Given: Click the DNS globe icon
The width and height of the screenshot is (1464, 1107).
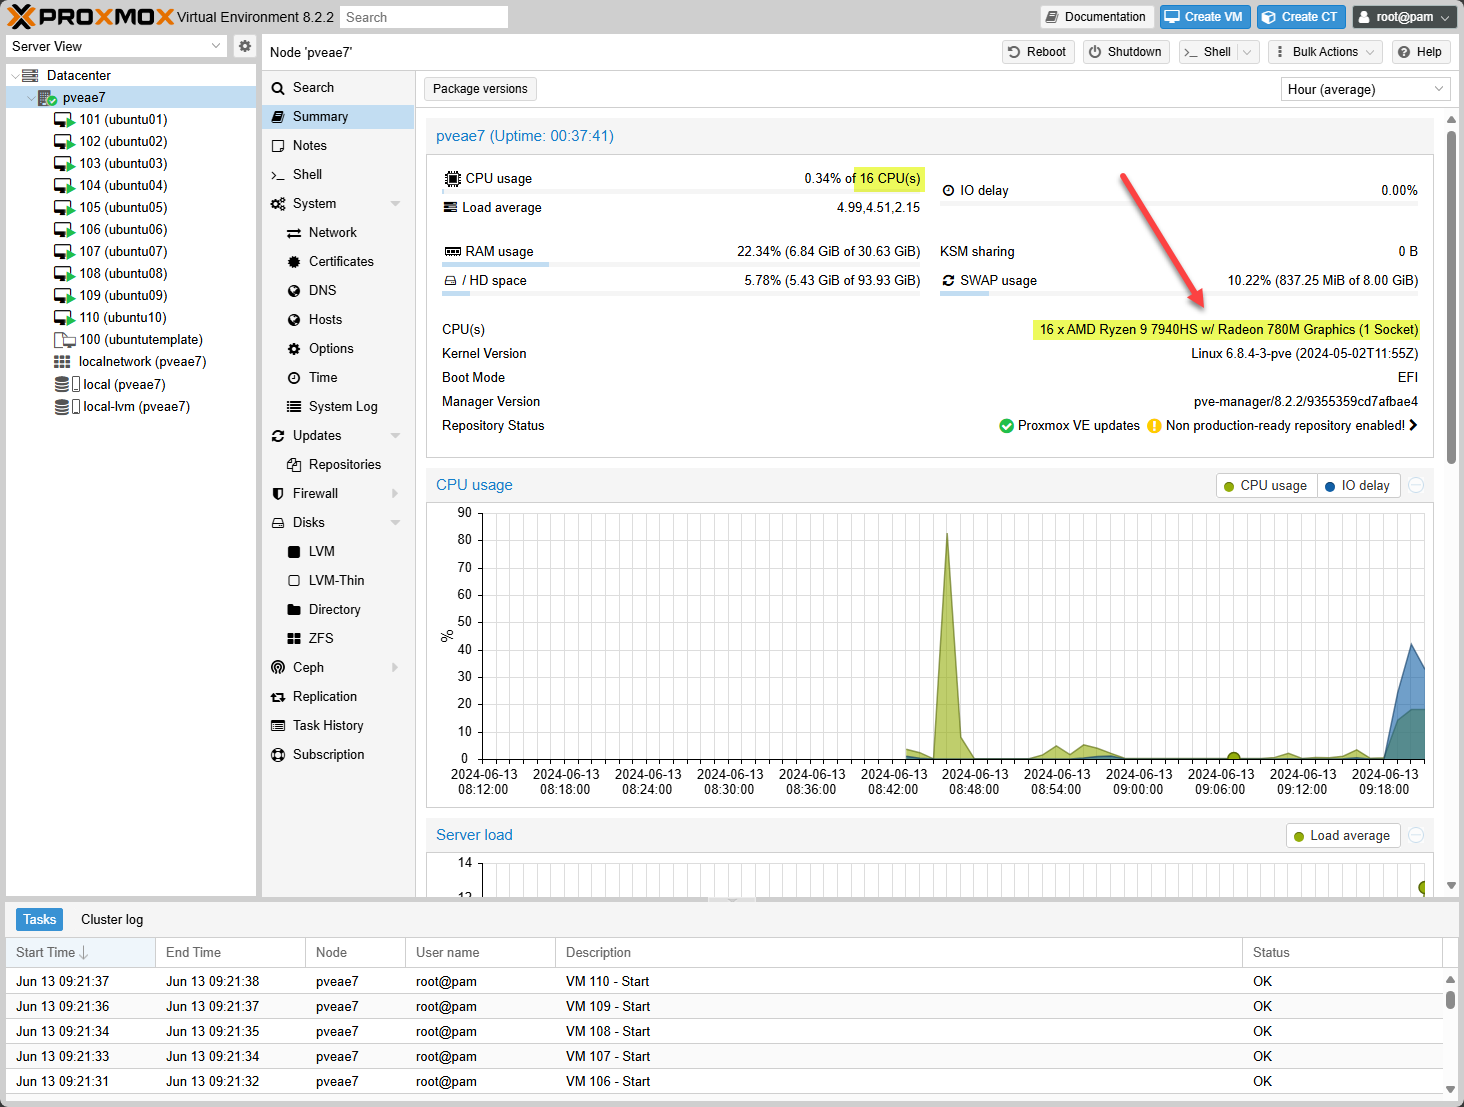Looking at the screenshot, I should coord(294,291).
